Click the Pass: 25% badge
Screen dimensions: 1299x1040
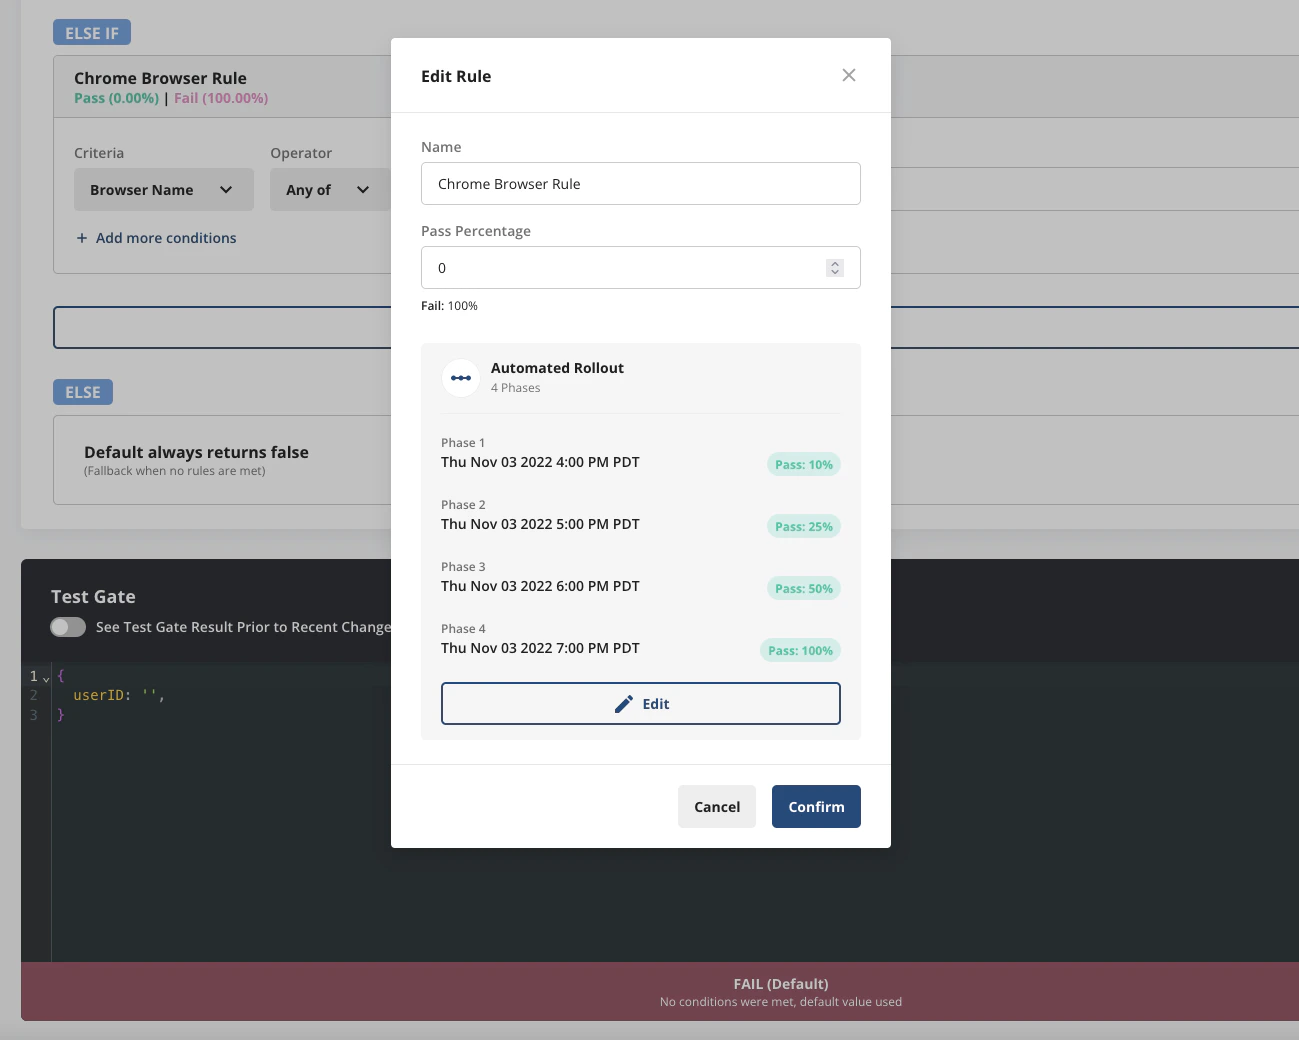[804, 527]
